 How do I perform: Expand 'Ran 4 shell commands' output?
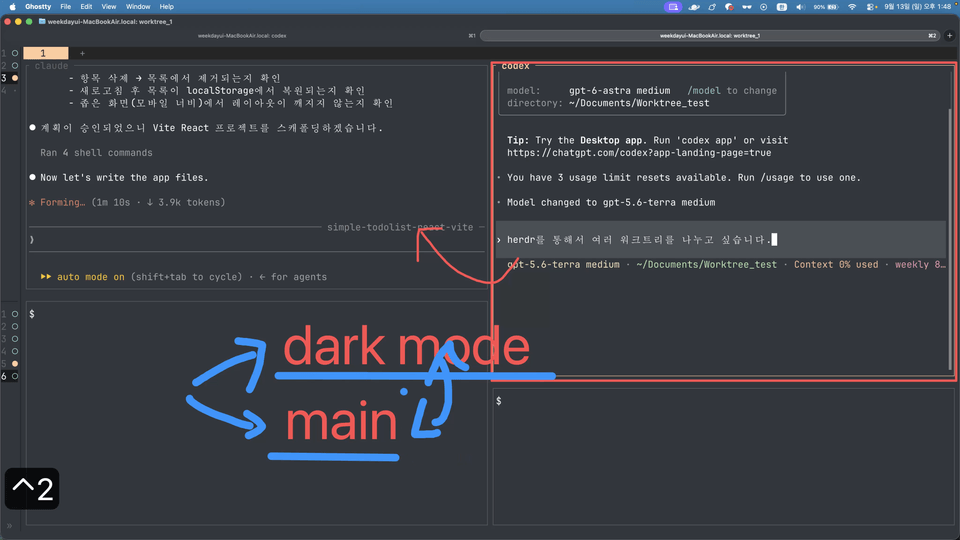point(96,152)
